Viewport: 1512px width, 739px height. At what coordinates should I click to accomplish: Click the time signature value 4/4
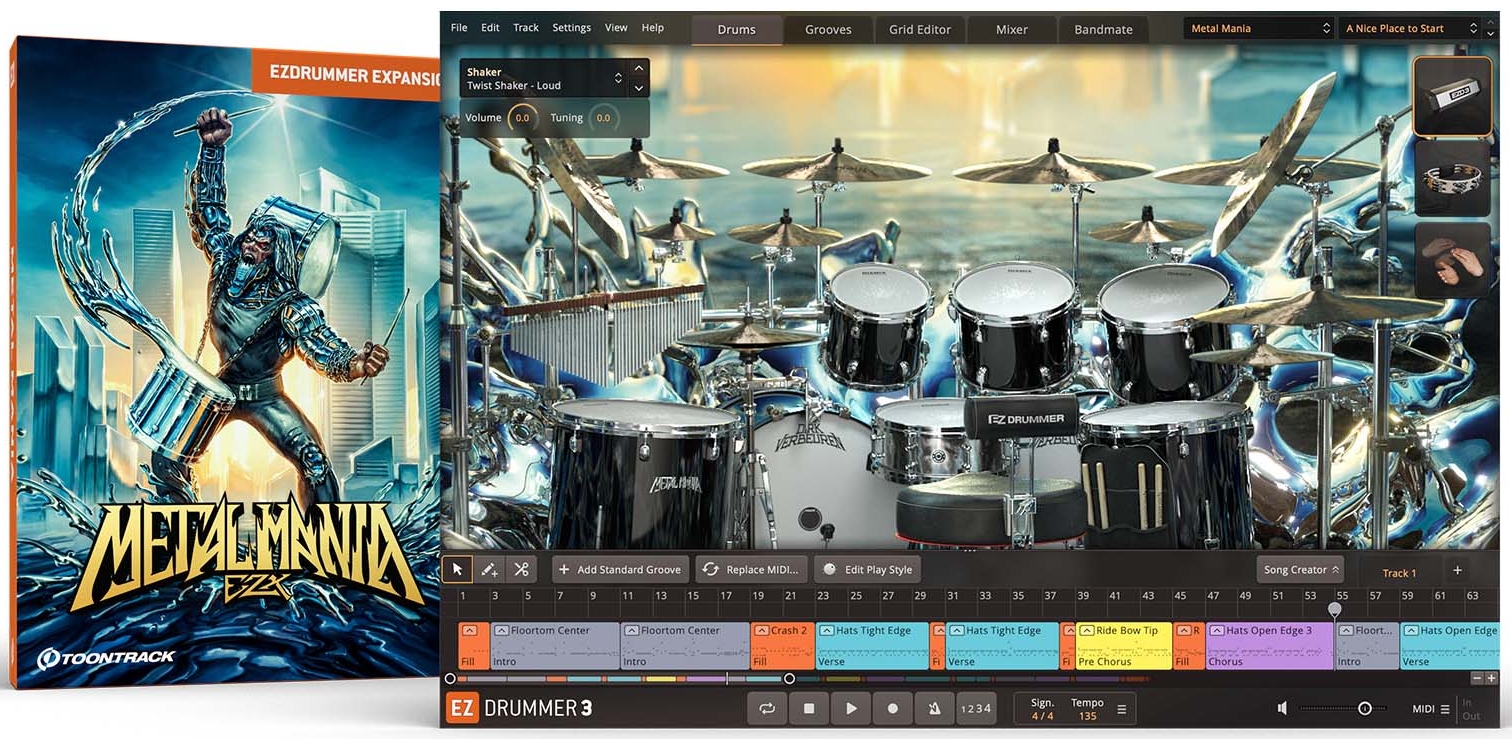[1042, 716]
